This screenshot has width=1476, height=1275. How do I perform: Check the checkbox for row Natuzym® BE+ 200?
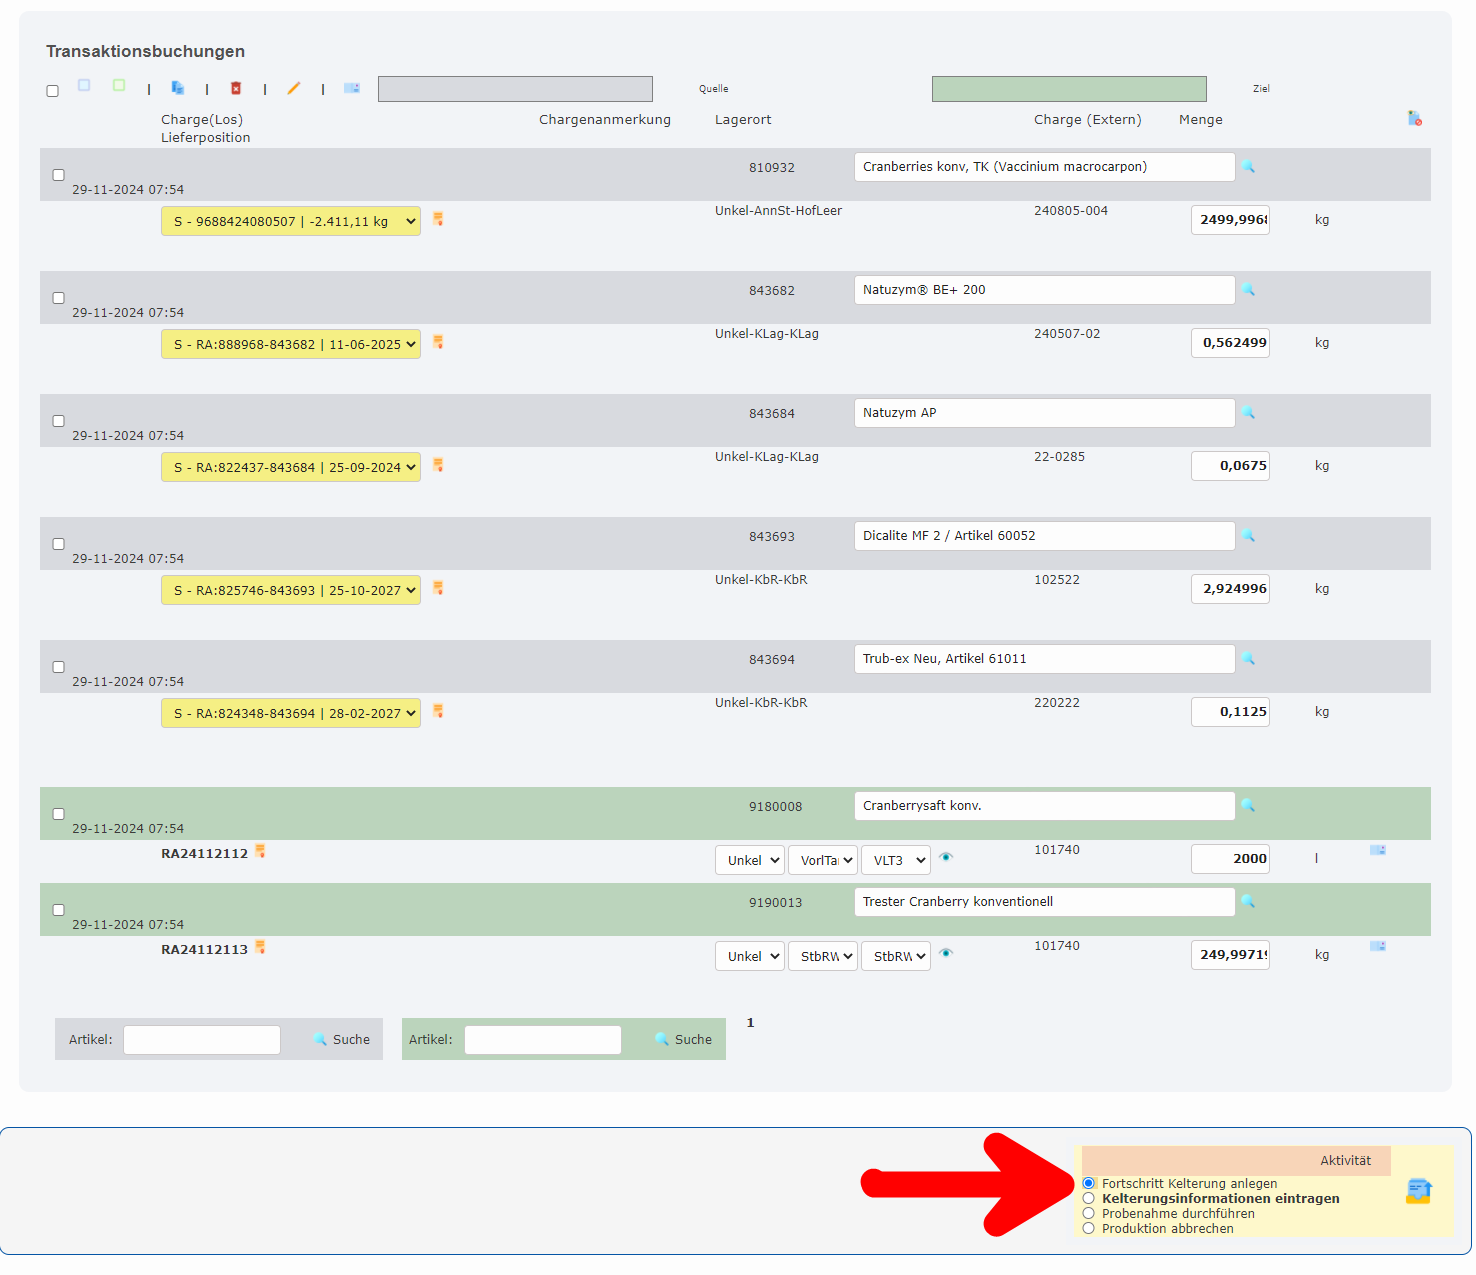(x=59, y=297)
